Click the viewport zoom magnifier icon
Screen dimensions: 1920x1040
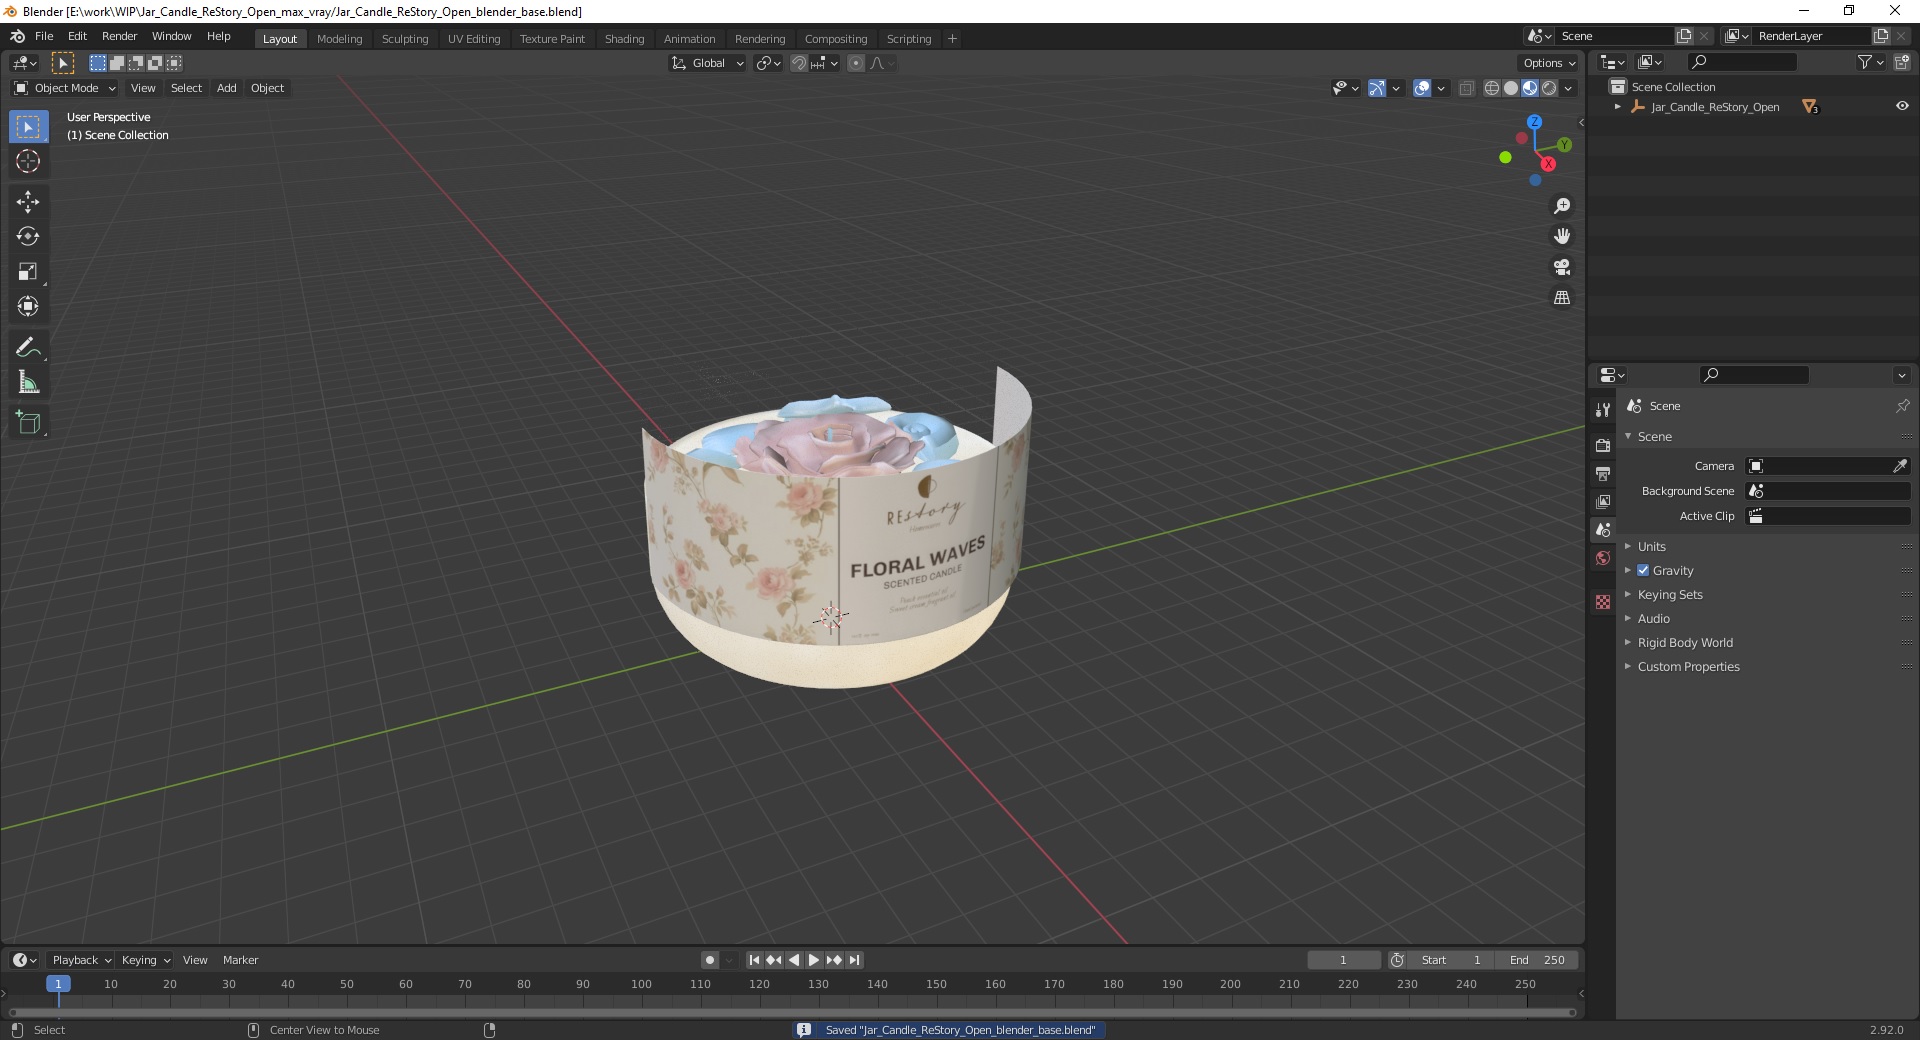click(1562, 206)
